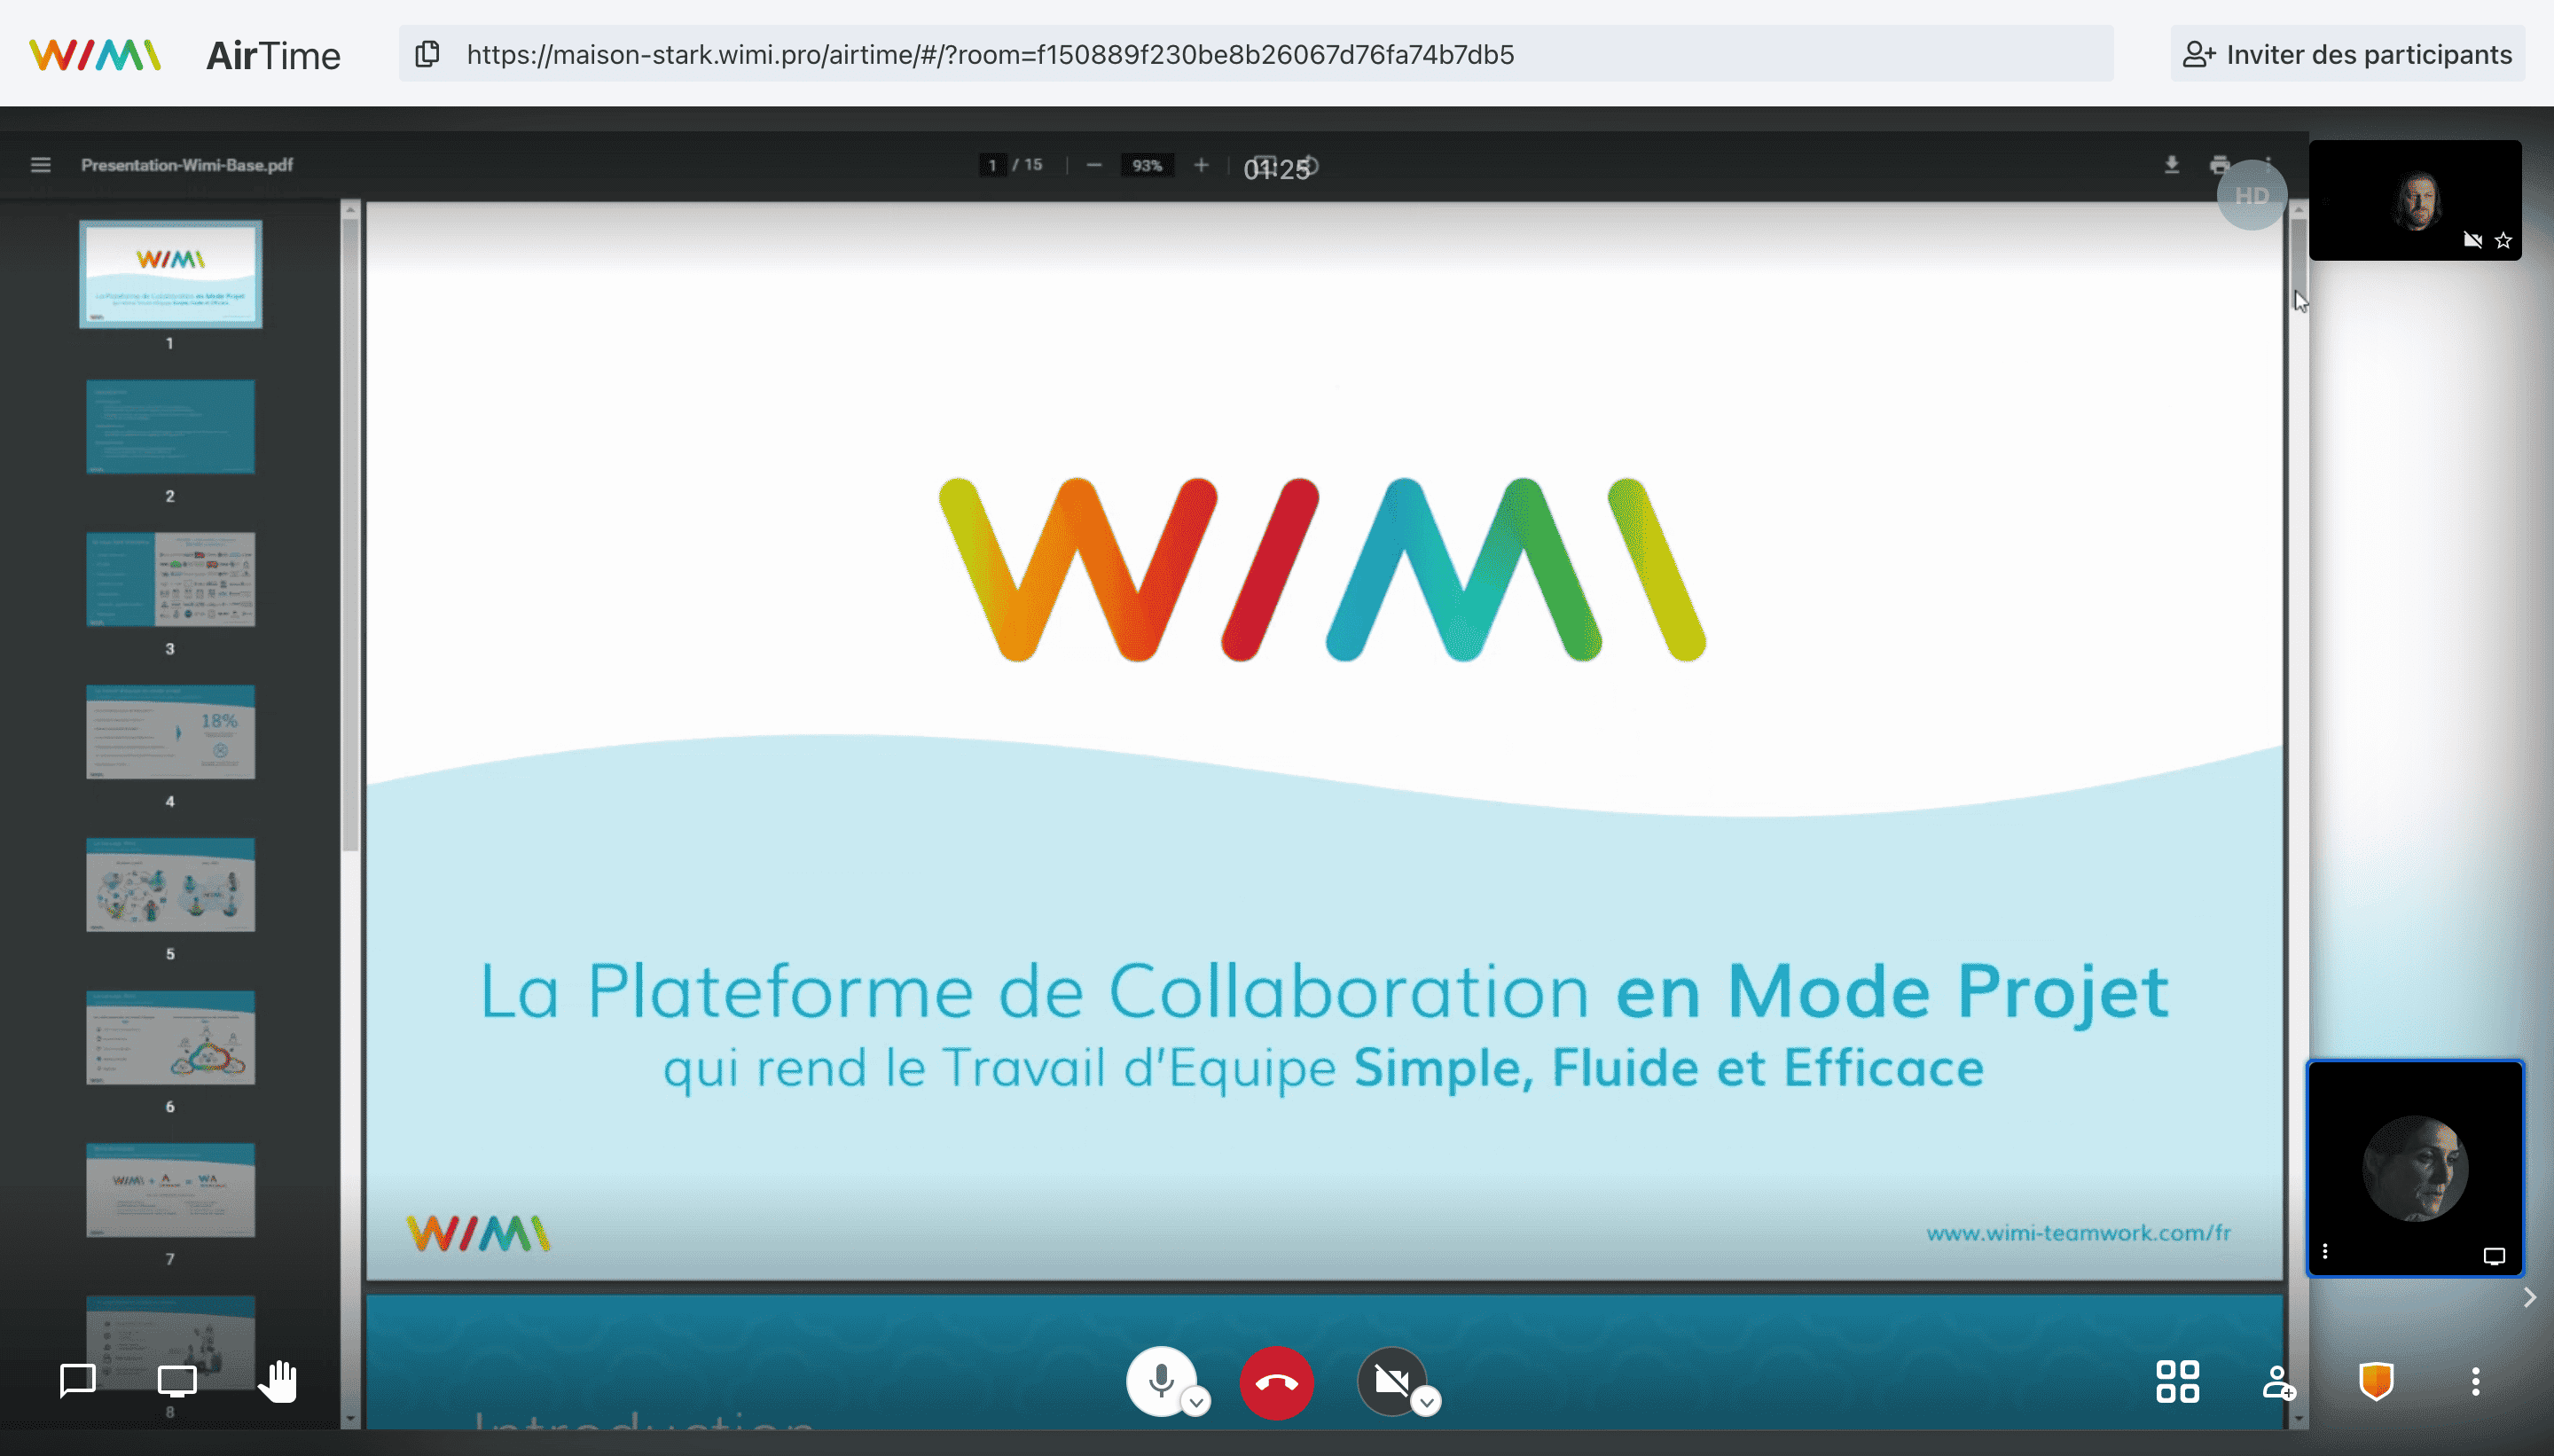Click the muted camera icon on top participant
This screenshot has height=1456, width=2554.
(x=2472, y=240)
